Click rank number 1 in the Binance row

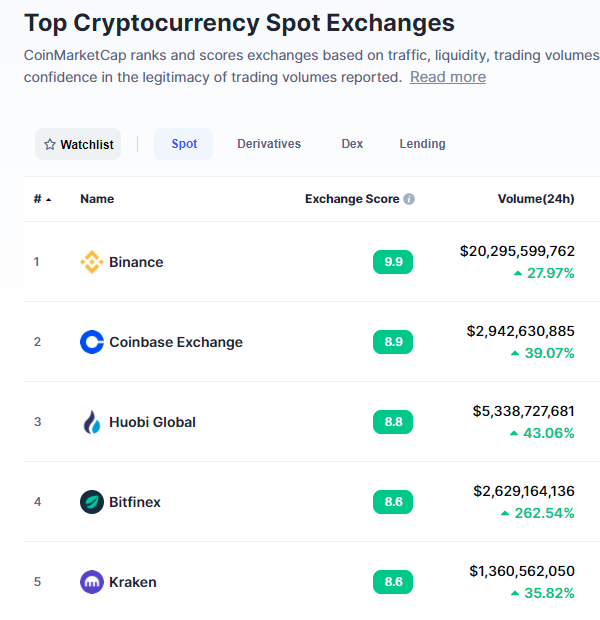pyautogui.click(x=36, y=262)
